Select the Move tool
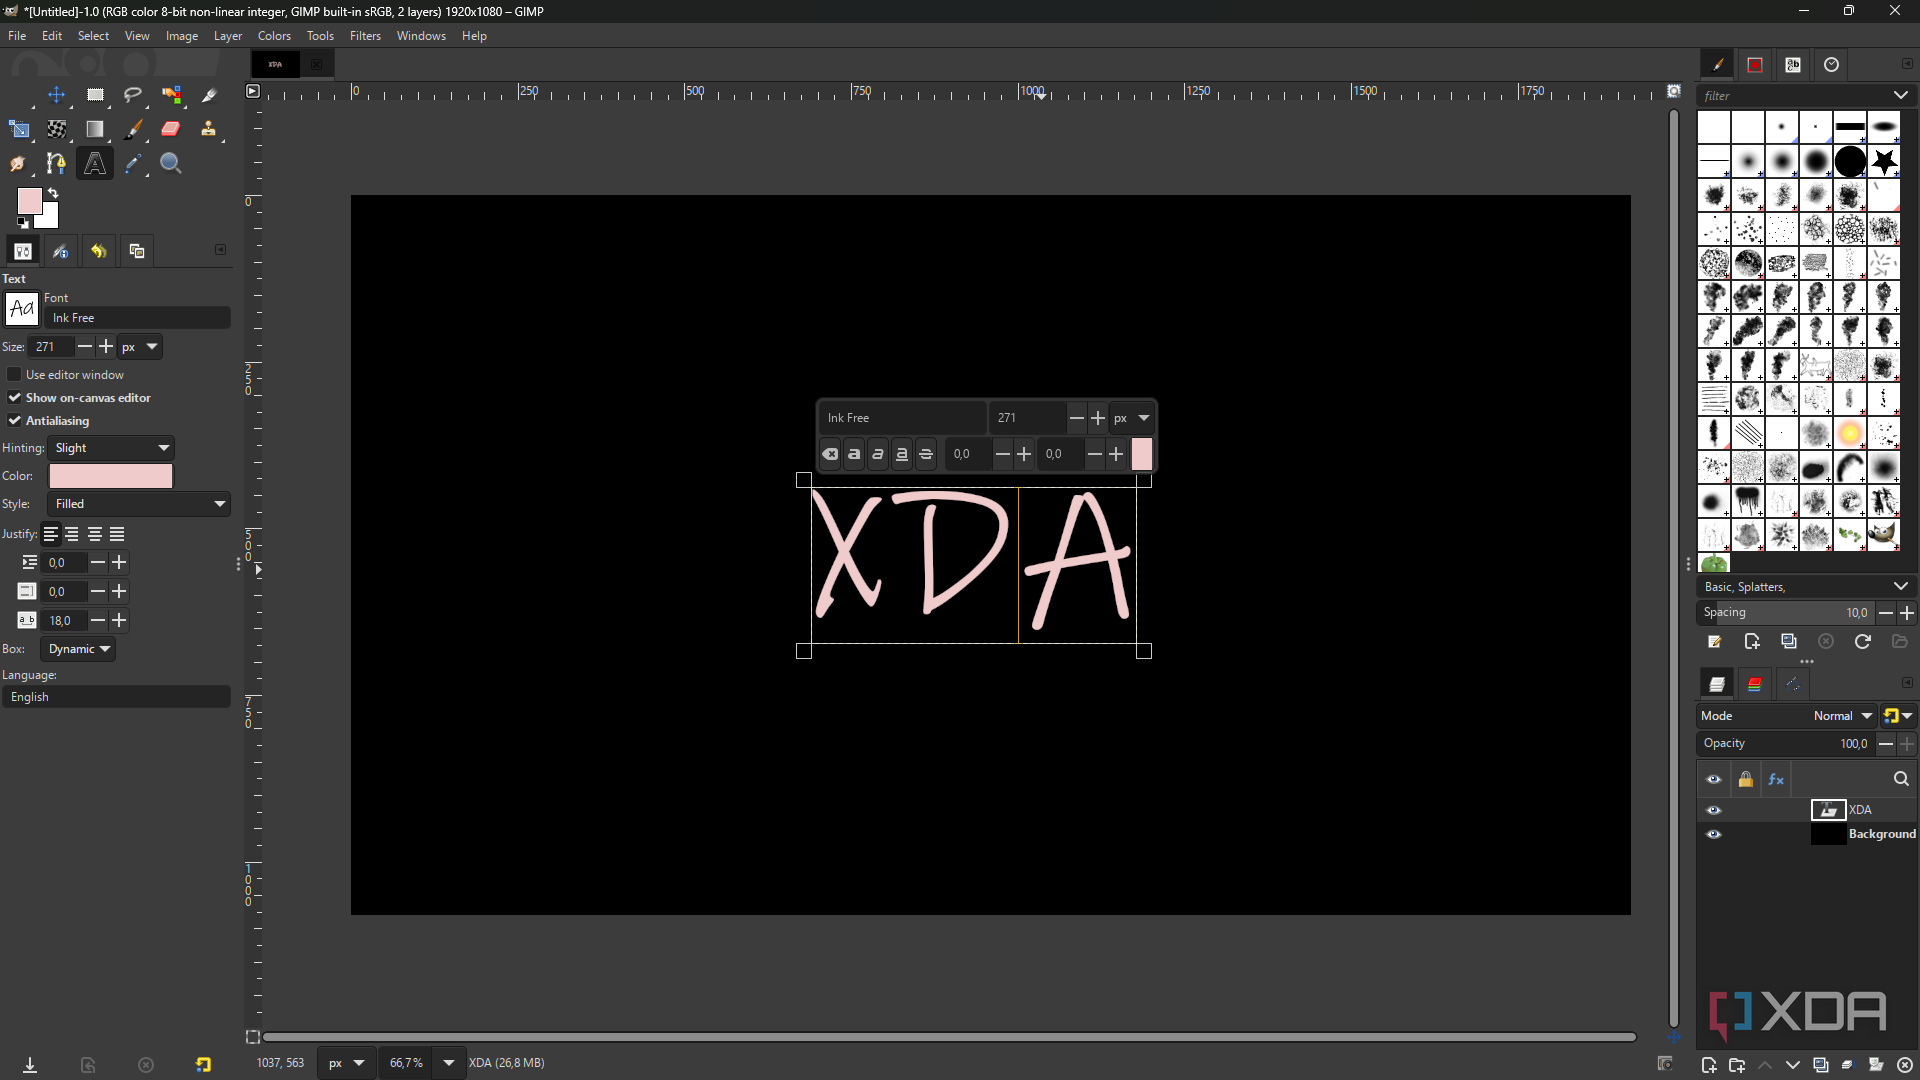The height and width of the screenshot is (1080, 1920). 56,95
